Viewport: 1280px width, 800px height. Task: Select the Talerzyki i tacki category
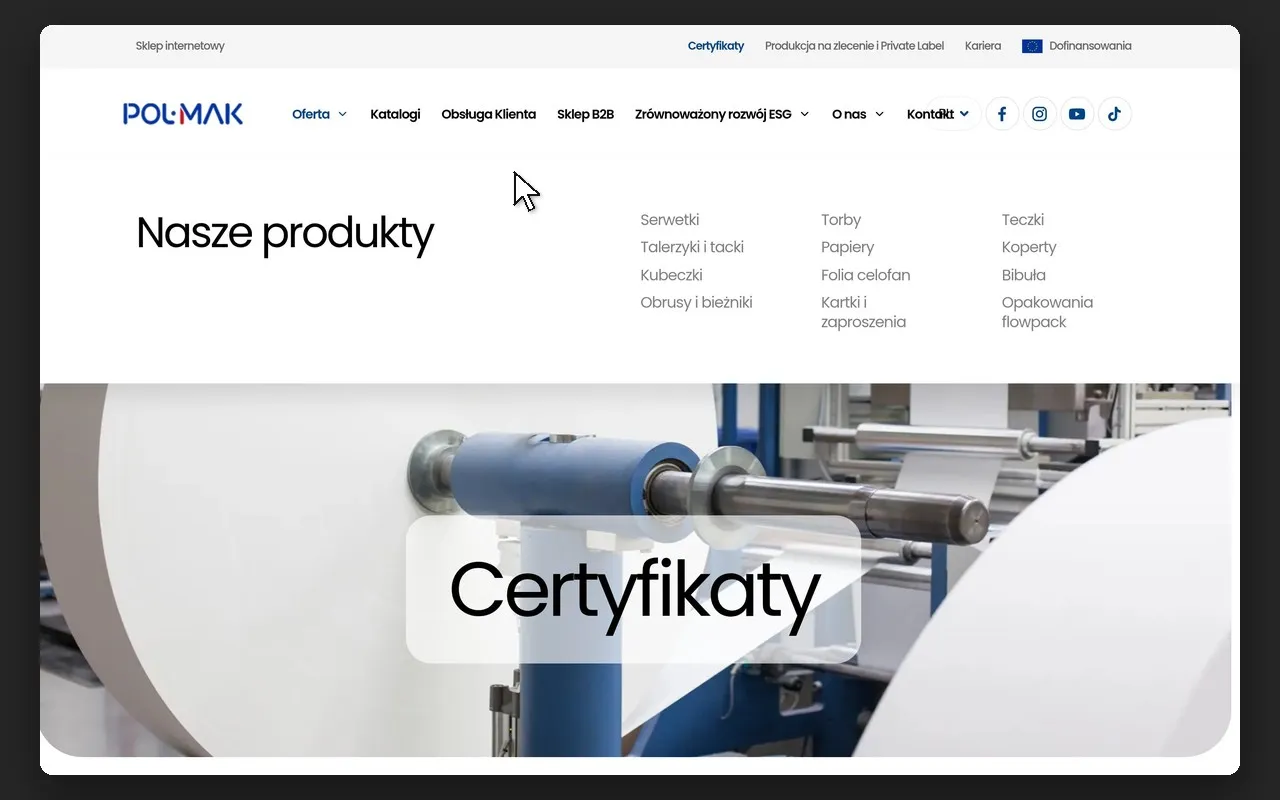pos(692,247)
